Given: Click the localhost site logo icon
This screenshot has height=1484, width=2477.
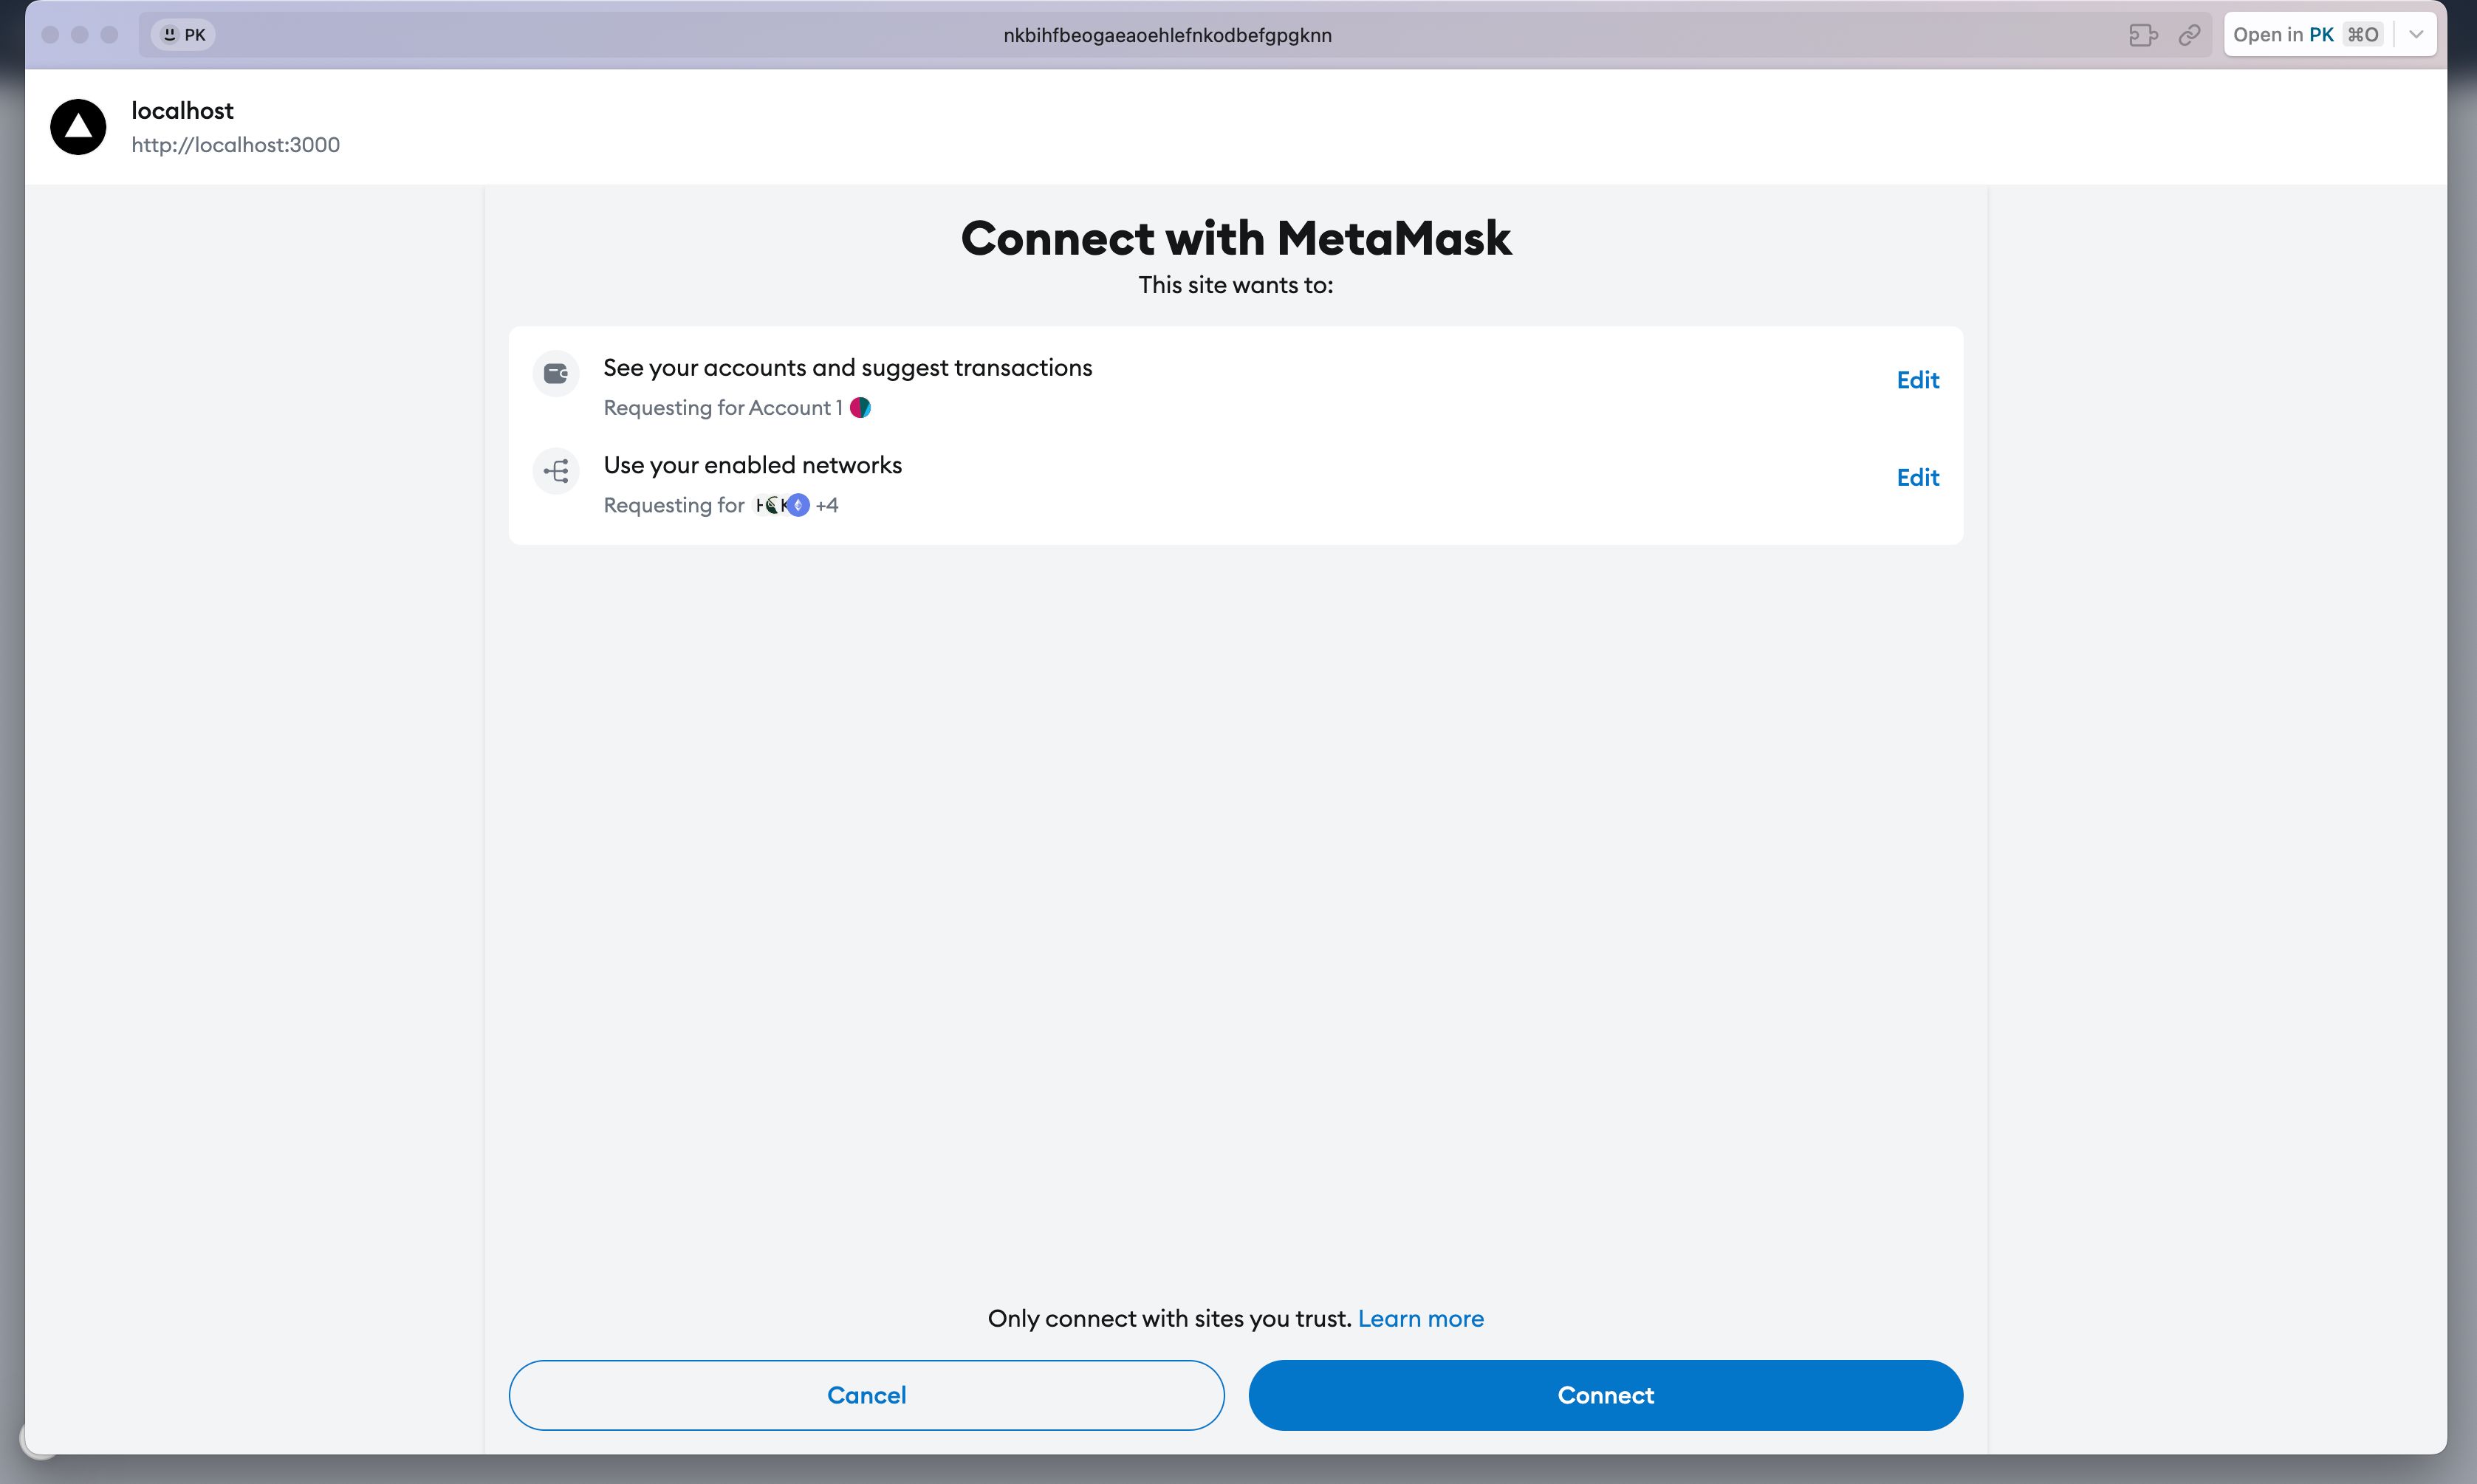Looking at the screenshot, I should [78, 127].
